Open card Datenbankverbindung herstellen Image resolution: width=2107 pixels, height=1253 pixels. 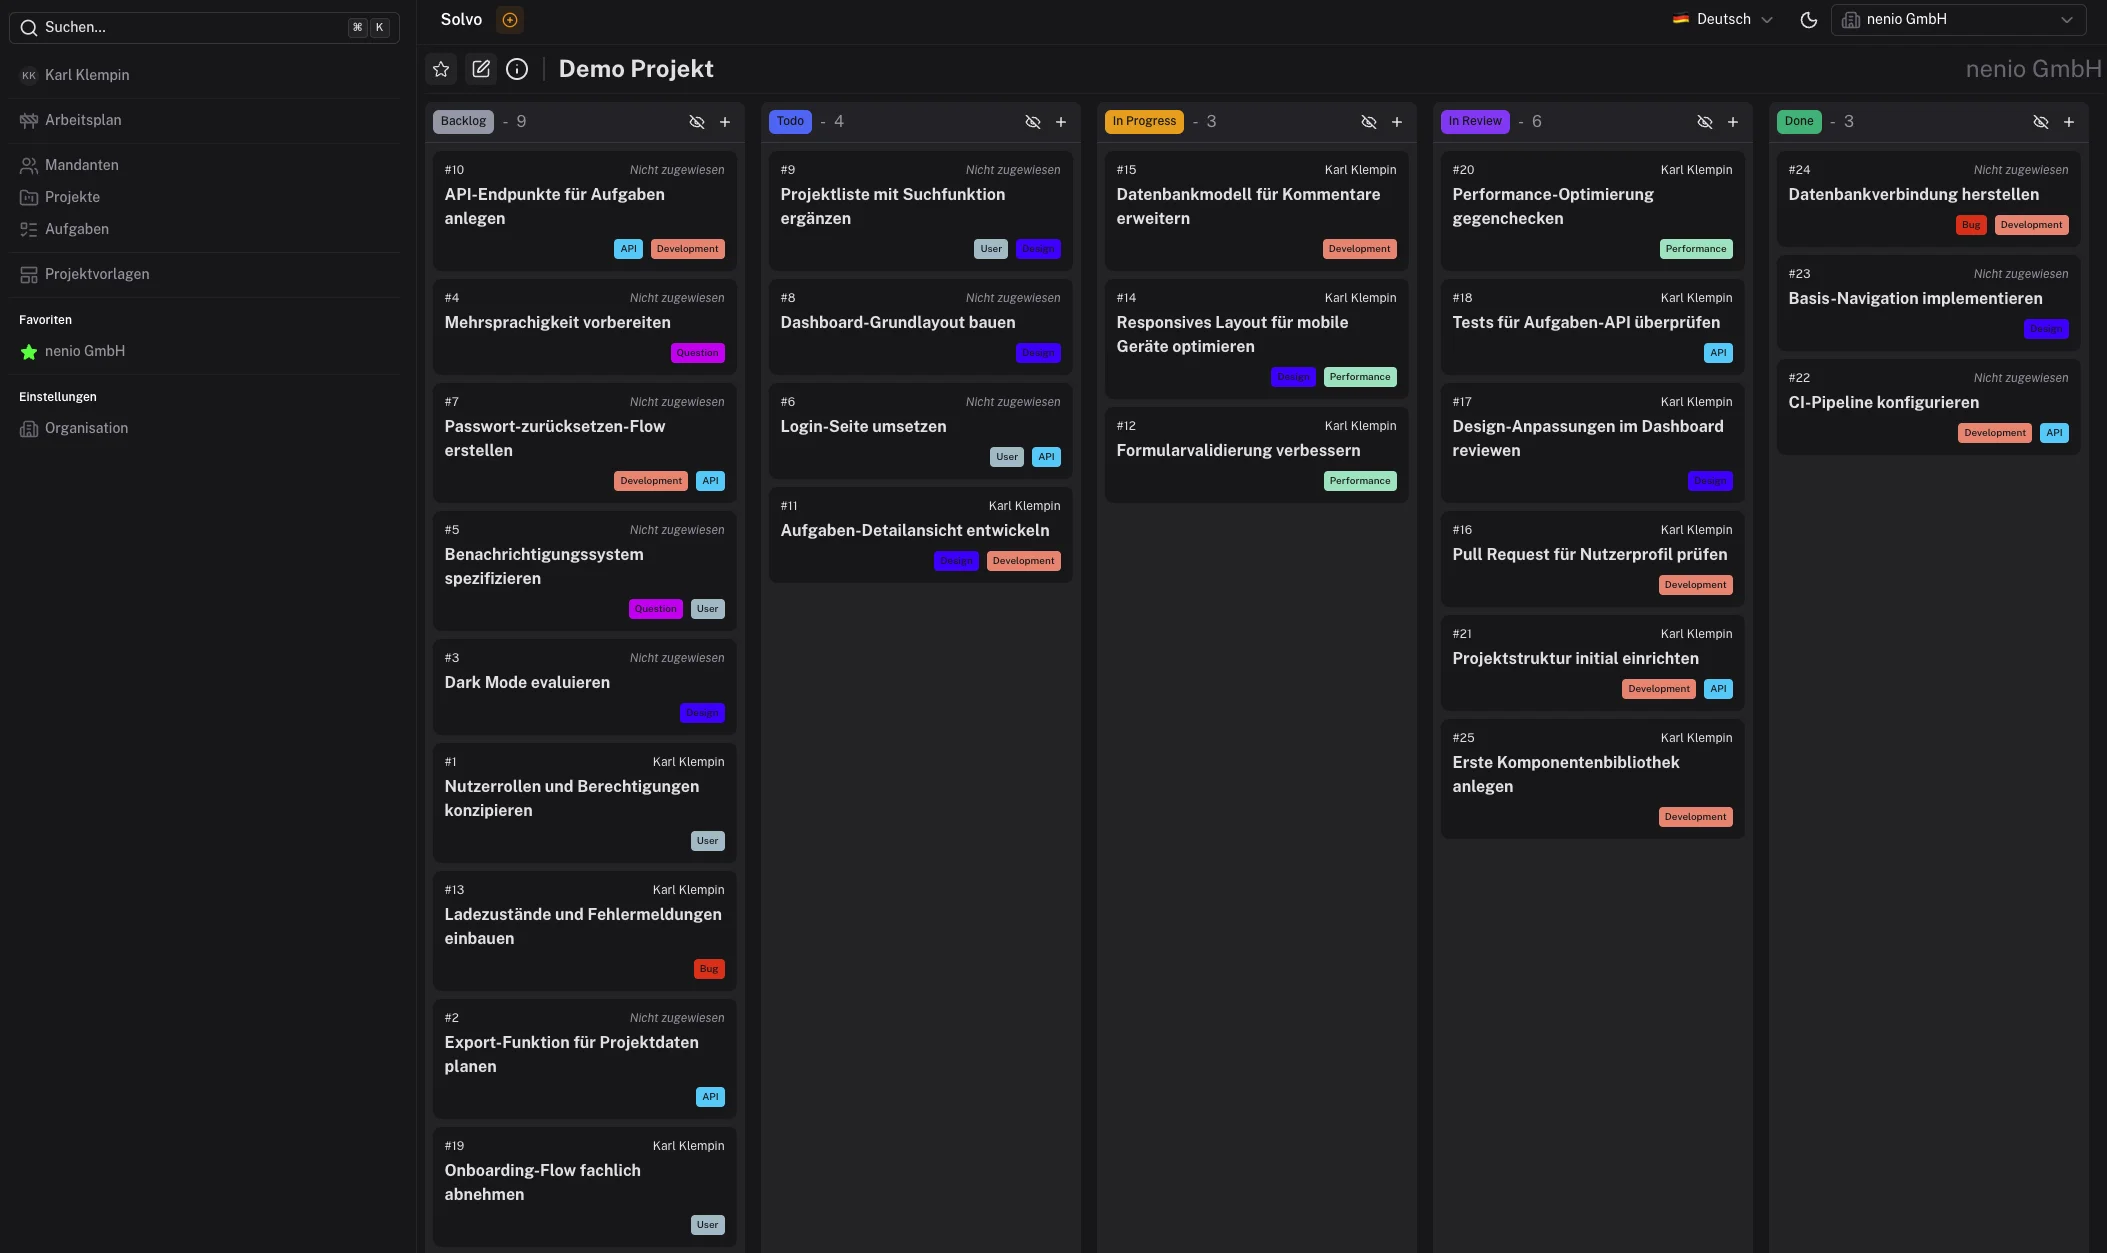tap(1928, 198)
